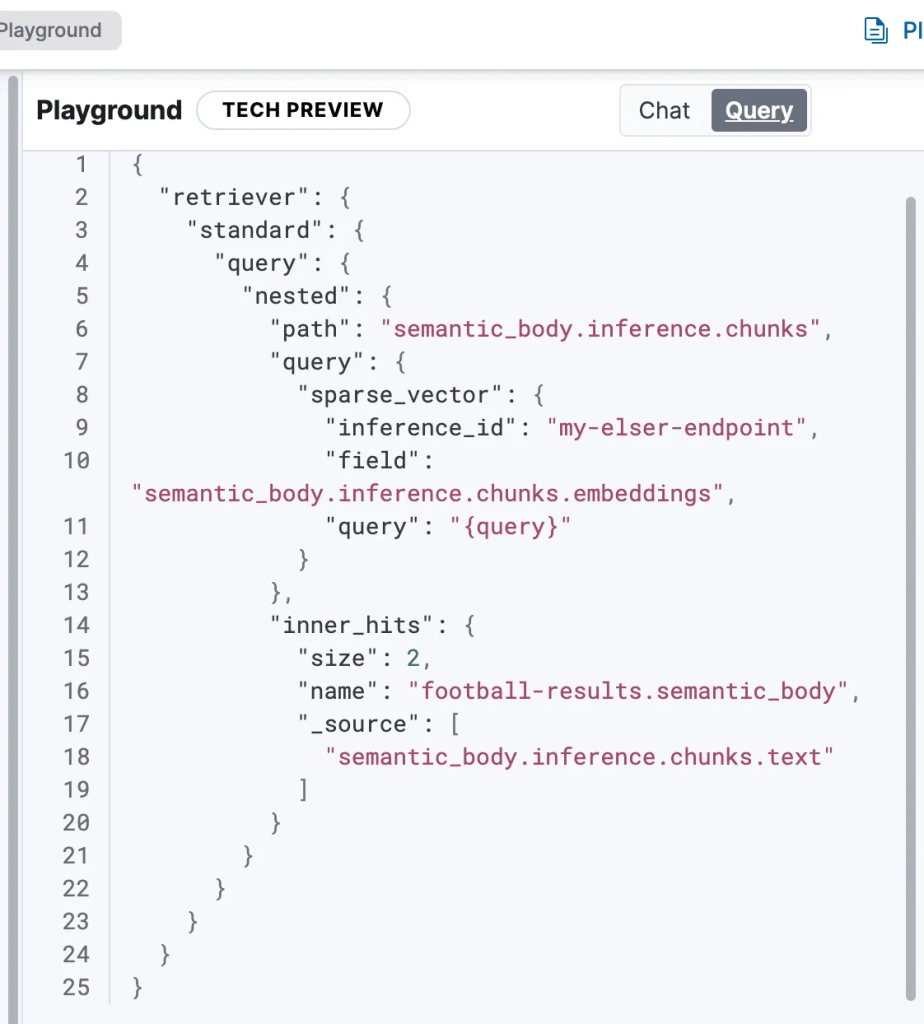Click the "{query}" placeholder value

click(510, 527)
